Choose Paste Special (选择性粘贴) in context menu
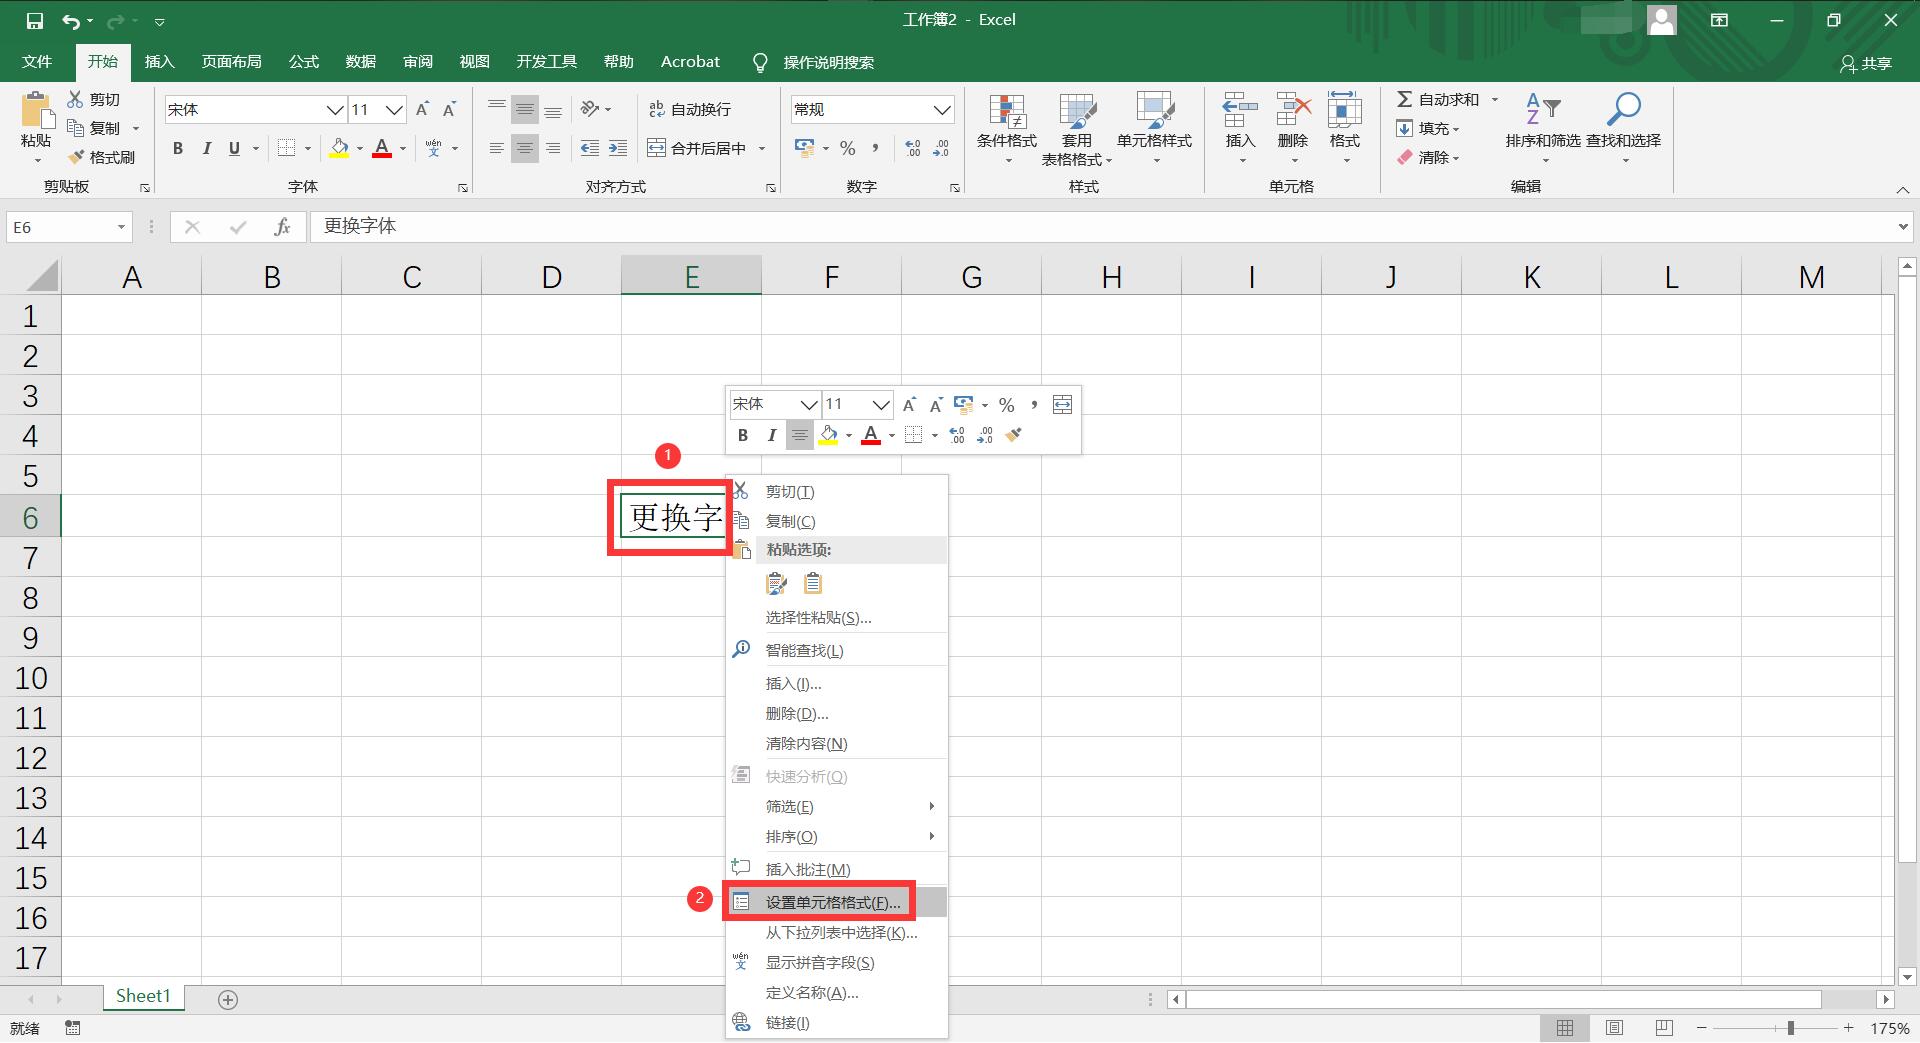 click(836, 617)
